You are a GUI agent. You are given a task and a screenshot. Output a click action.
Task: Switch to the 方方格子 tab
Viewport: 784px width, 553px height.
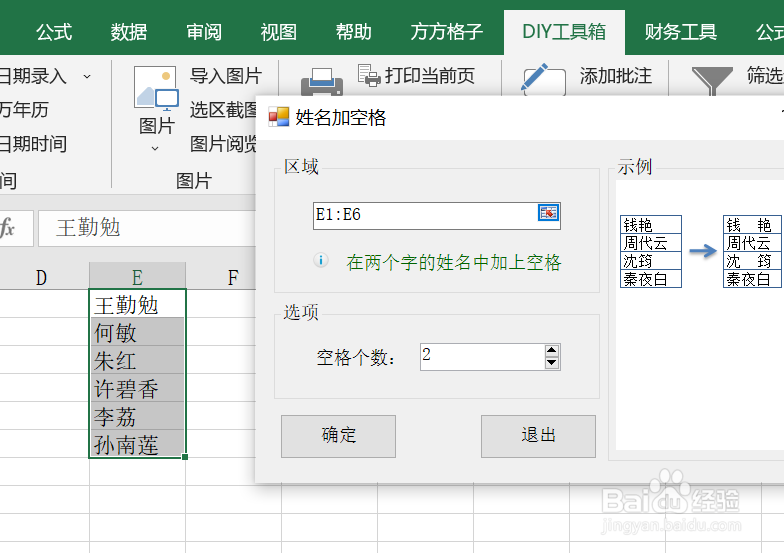point(446,32)
